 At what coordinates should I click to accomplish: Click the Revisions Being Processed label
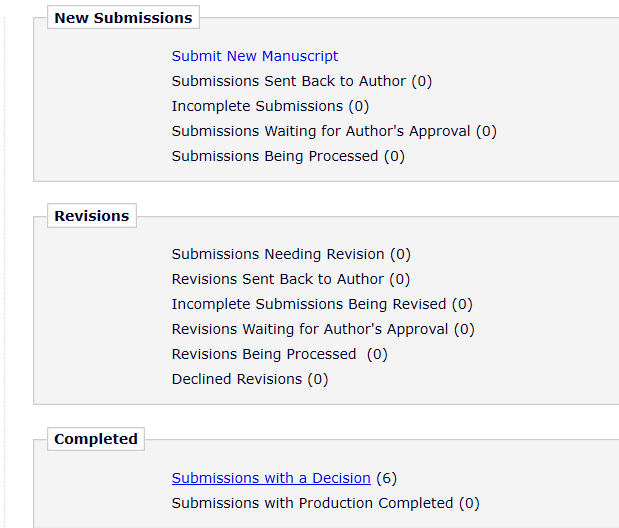(264, 354)
